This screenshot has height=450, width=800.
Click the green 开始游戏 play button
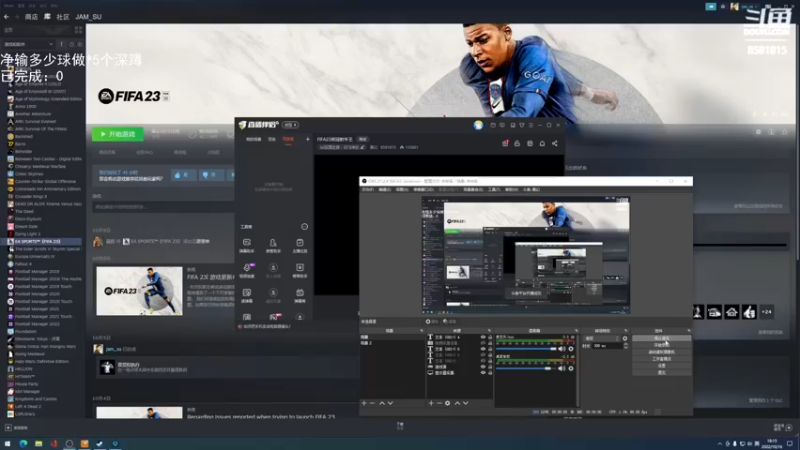click(x=118, y=134)
